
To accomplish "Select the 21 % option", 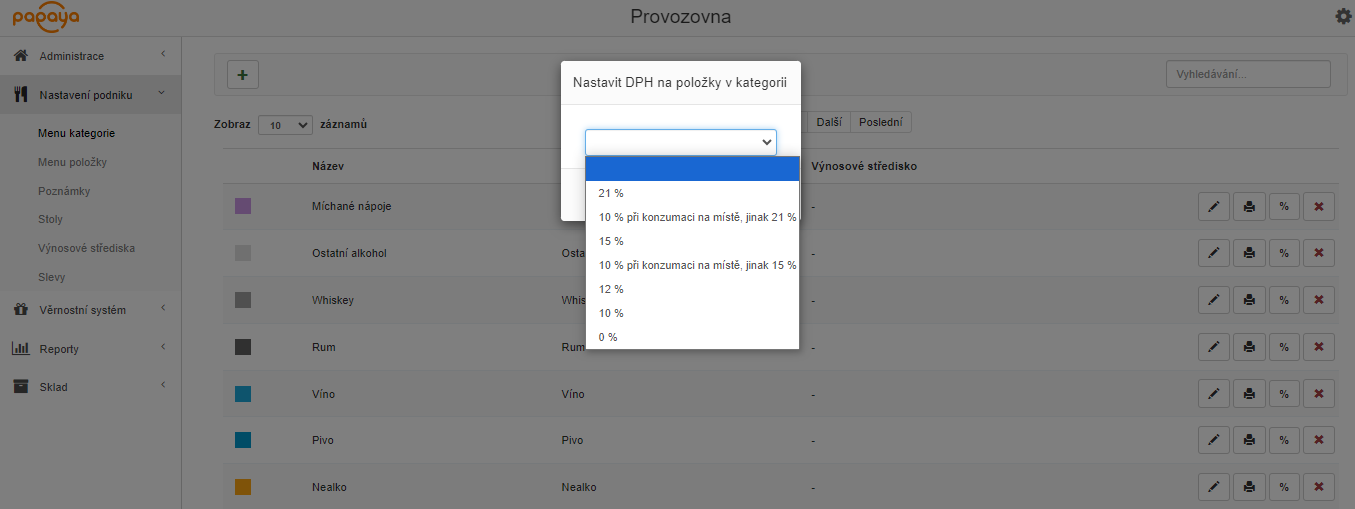I will point(611,193).
